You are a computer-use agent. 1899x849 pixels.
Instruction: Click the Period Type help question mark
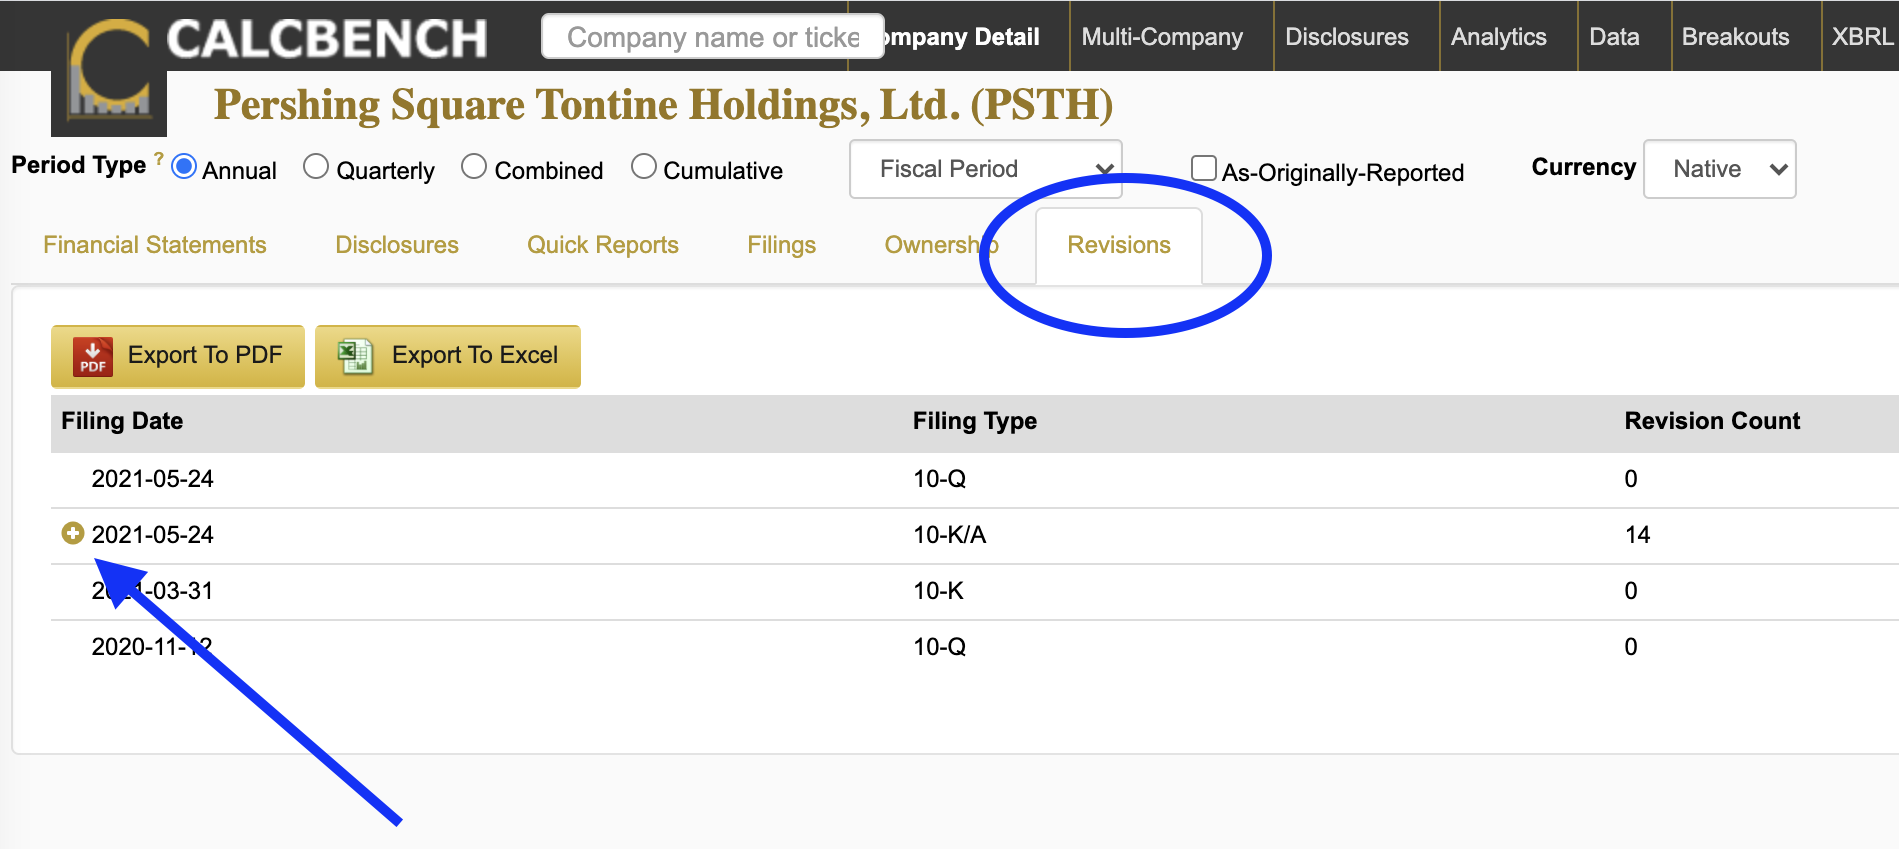pos(159,159)
